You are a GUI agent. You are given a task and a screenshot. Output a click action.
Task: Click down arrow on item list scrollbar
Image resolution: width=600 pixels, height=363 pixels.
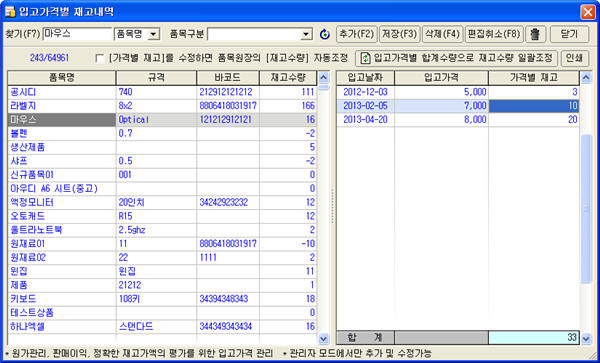pyautogui.click(x=324, y=338)
